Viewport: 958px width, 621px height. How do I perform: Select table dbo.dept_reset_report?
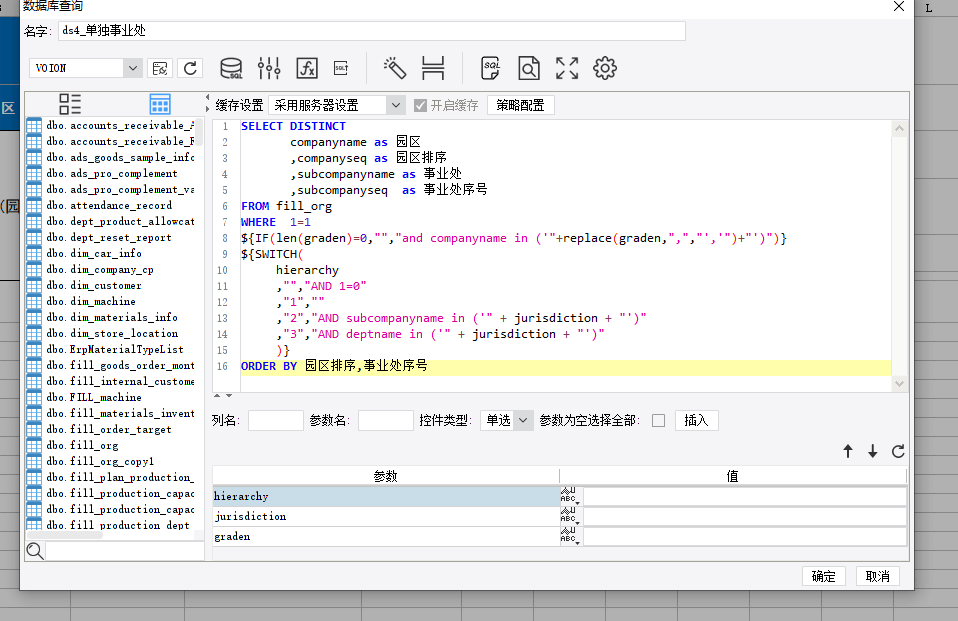pyautogui.click(x=109, y=237)
